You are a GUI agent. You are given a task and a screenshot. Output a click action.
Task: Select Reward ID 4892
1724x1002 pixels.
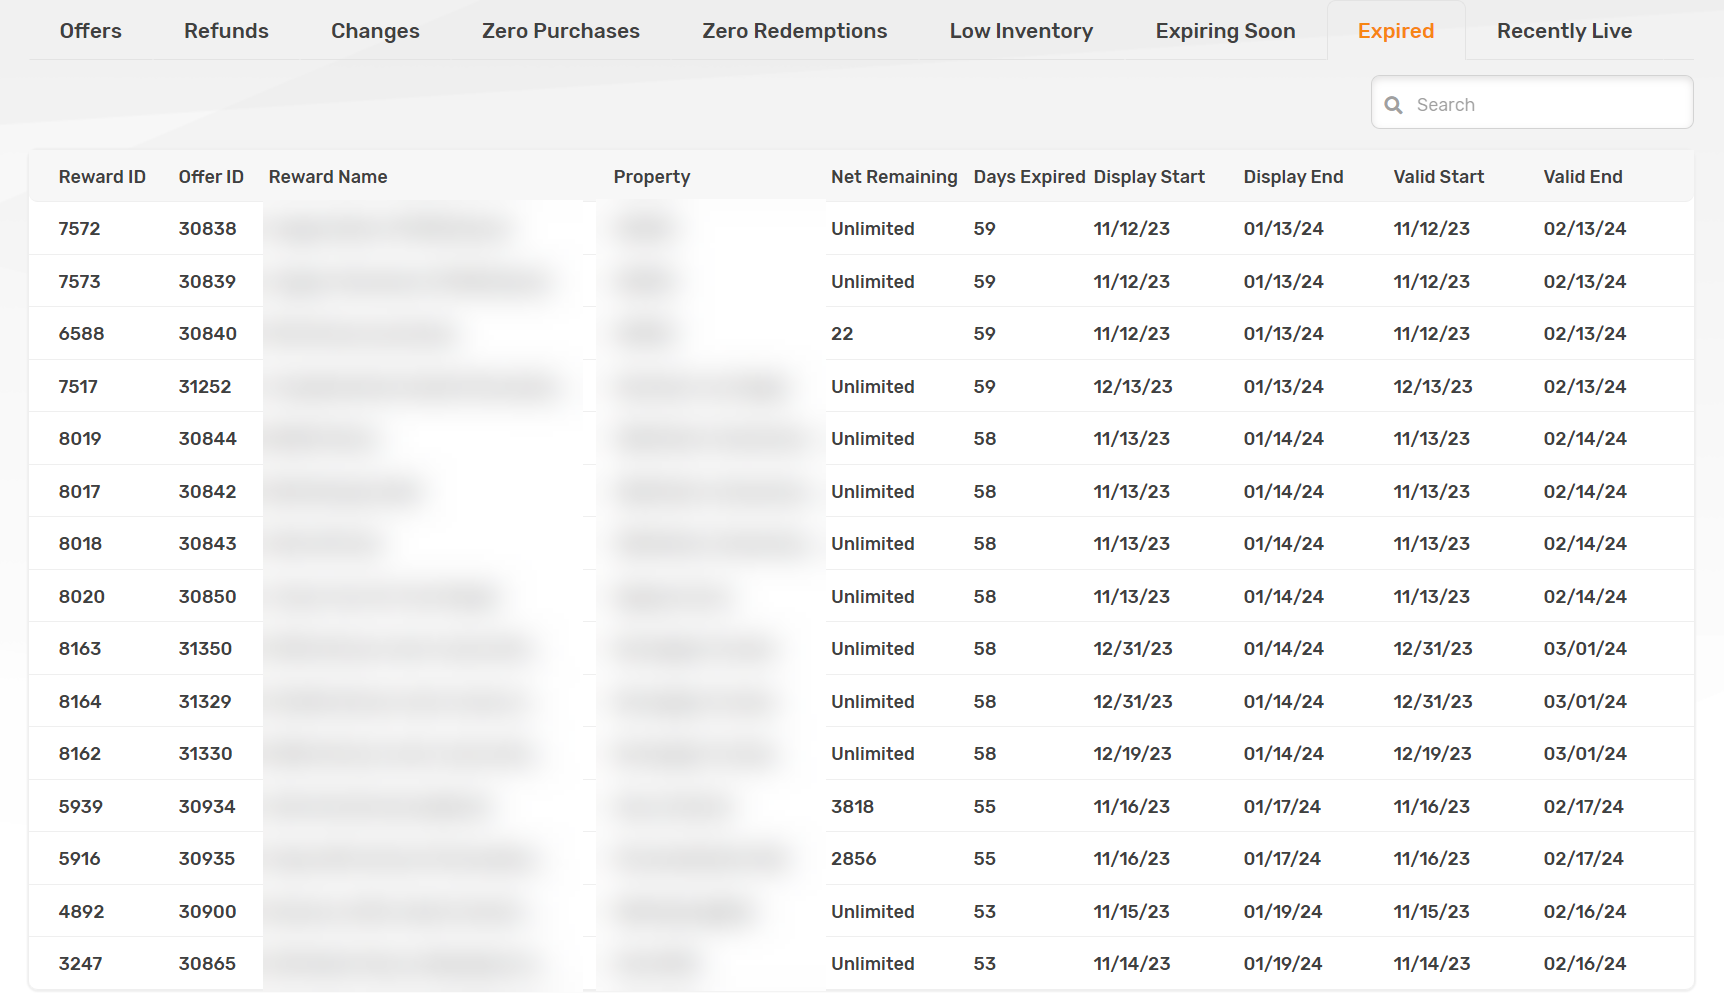tap(81, 912)
